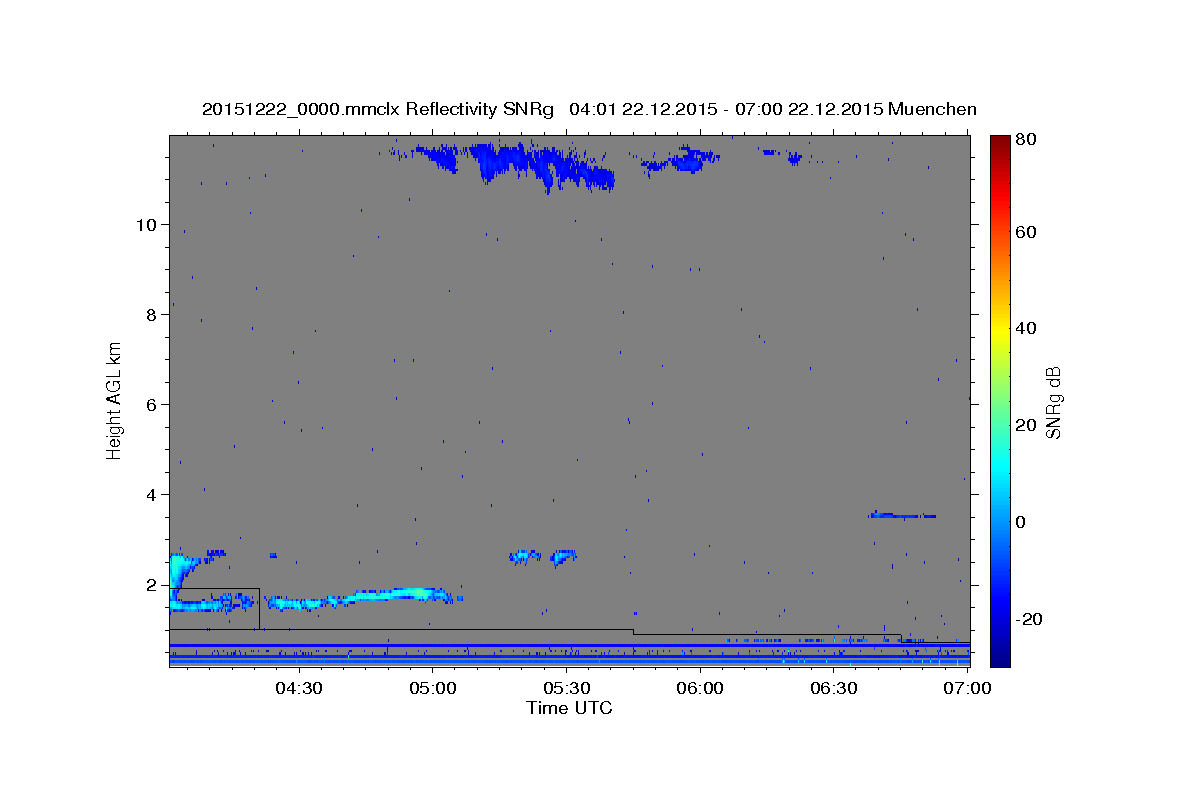Screen dimensions: 1200x800
Task: Click the colorbar value 40
Action: tap(1026, 328)
